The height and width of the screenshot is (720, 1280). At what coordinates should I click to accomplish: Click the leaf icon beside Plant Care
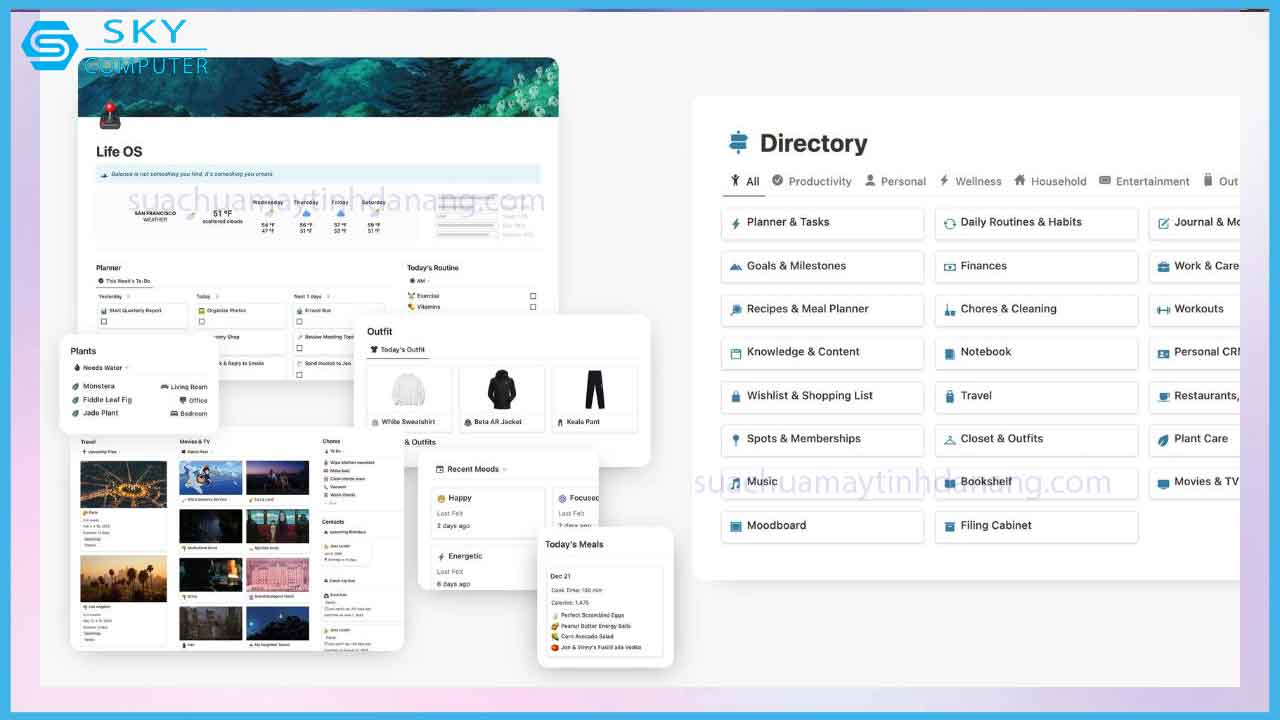point(1164,439)
